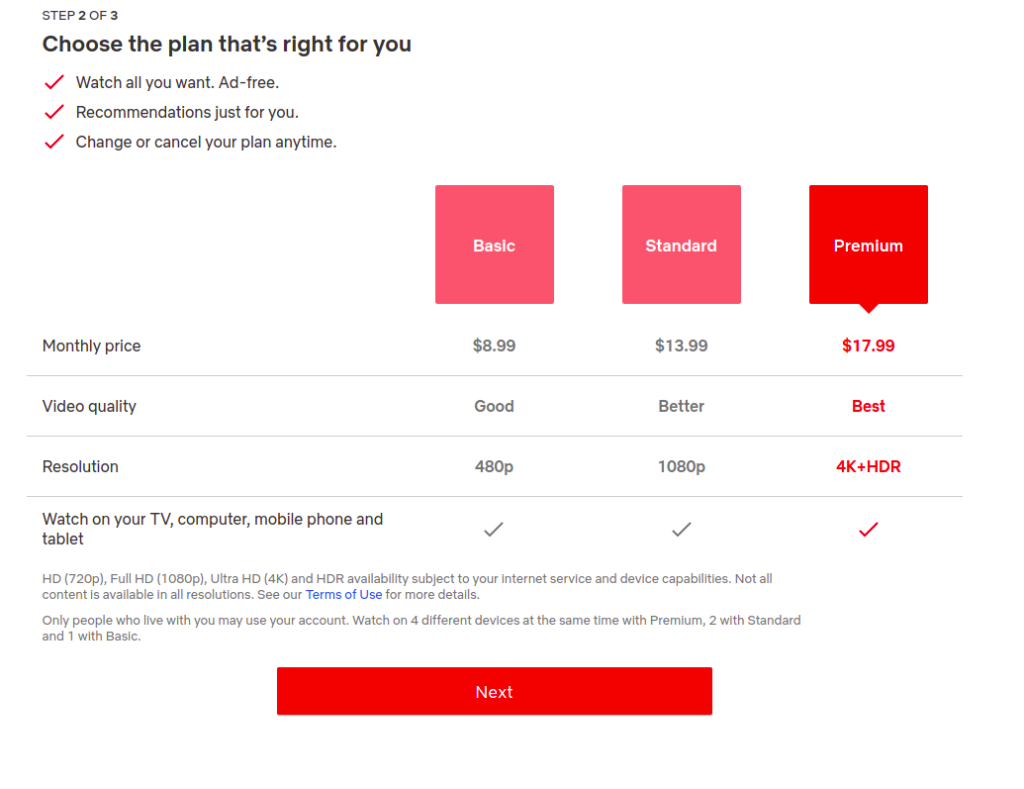Click the $13.99 Standard monthly price
Viewport: 1024px width, 789px height.
pos(681,346)
